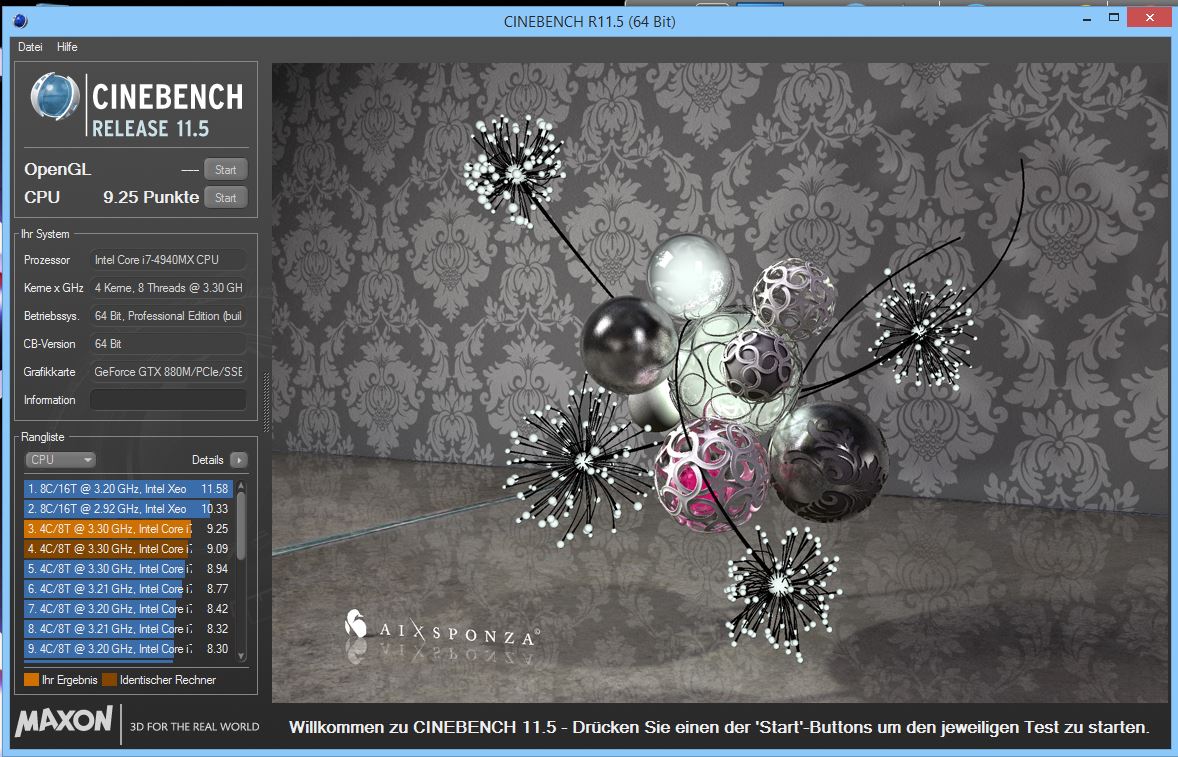The height and width of the screenshot is (757, 1178).
Task: Click the brown 'Identischer Rechner' swatch
Action: click(109, 680)
